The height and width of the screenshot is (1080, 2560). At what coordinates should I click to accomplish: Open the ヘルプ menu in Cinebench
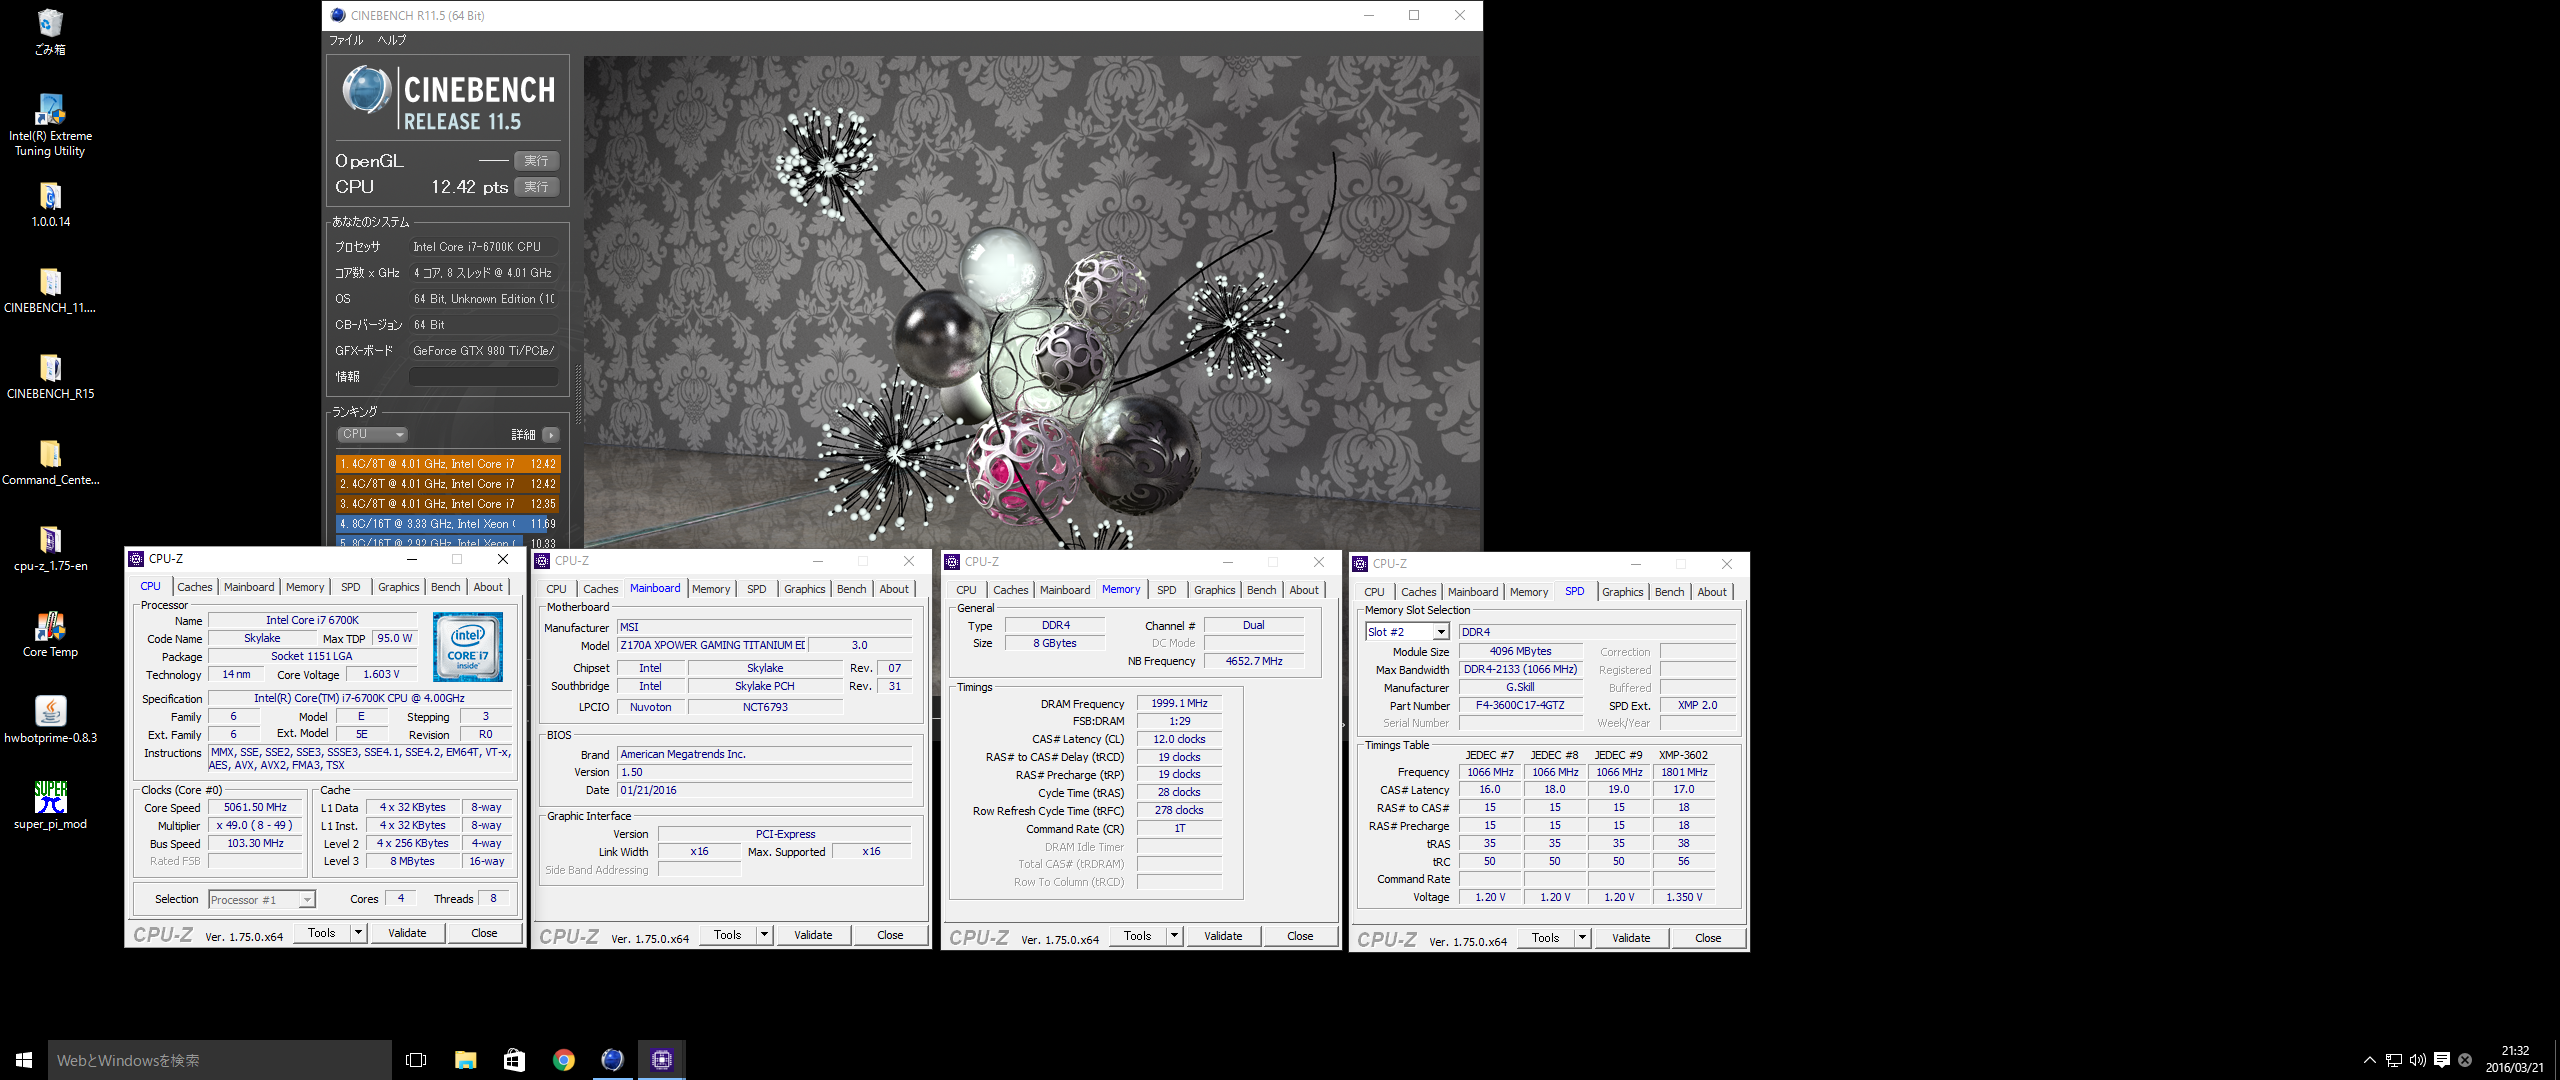tap(392, 40)
